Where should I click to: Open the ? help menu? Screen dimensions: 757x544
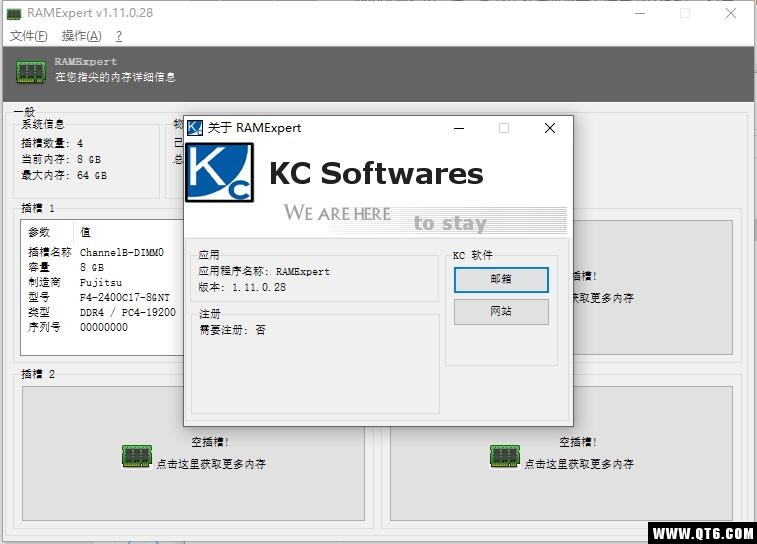[x=119, y=36]
